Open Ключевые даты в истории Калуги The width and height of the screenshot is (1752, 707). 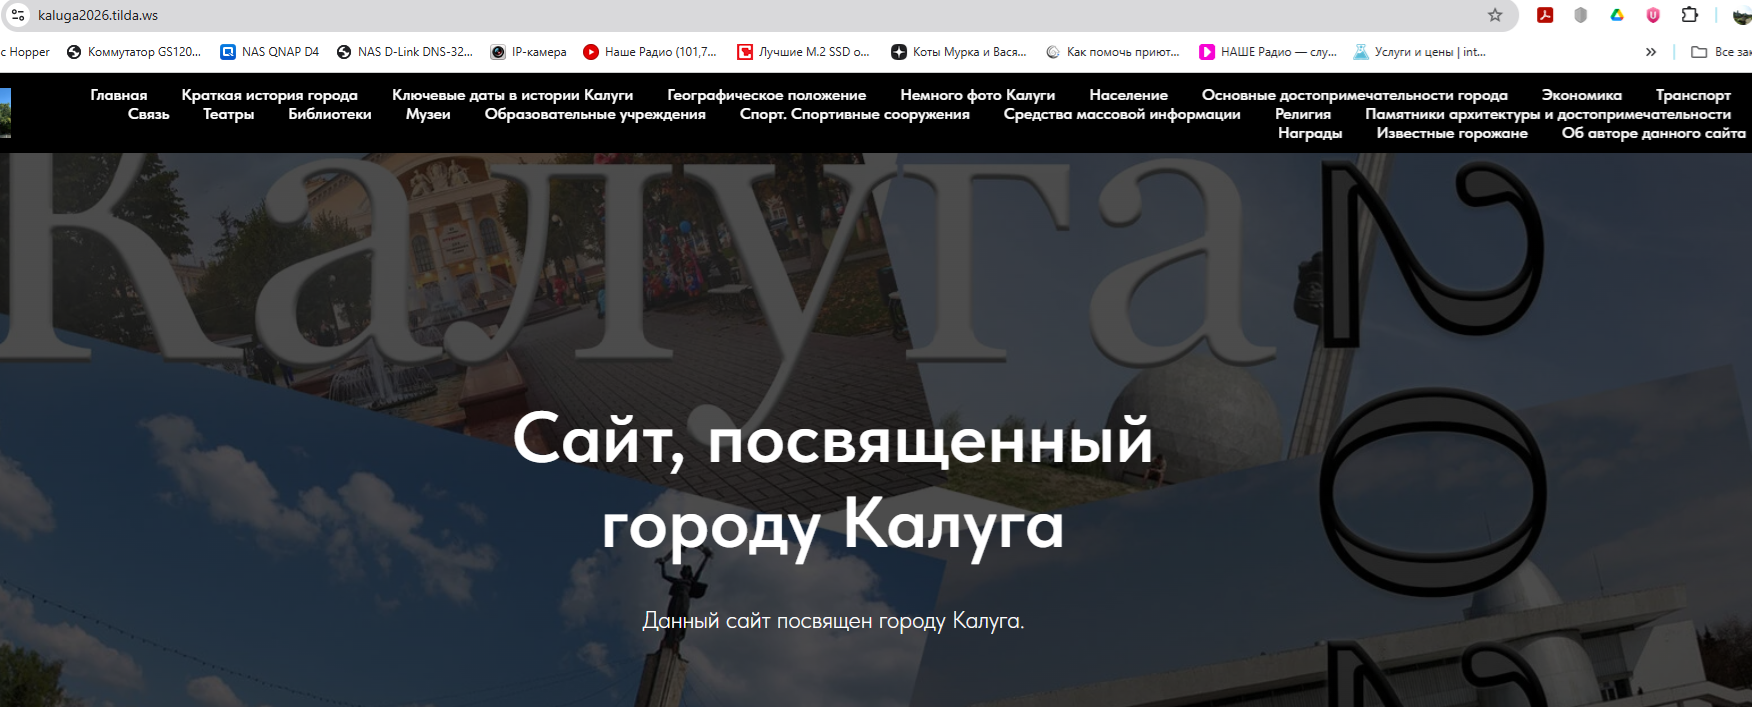[513, 95]
